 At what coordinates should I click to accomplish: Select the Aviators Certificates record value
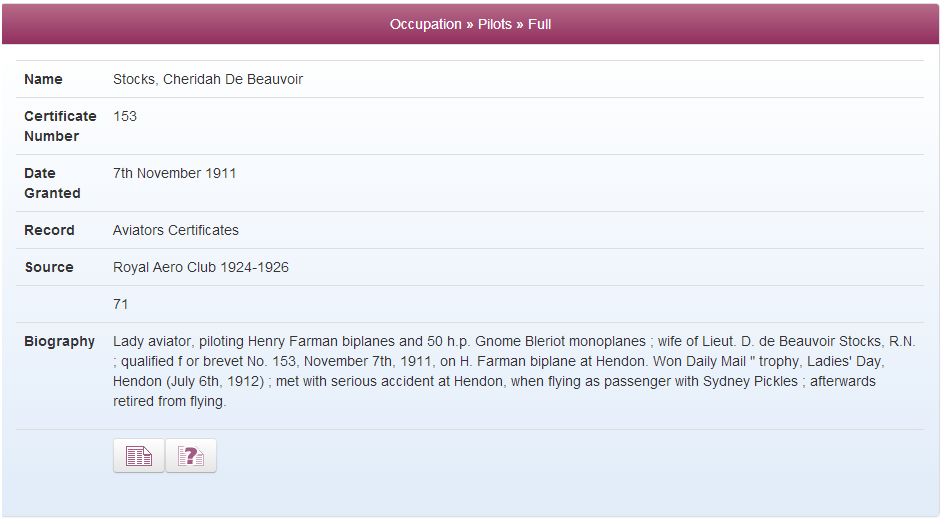pos(176,230)
